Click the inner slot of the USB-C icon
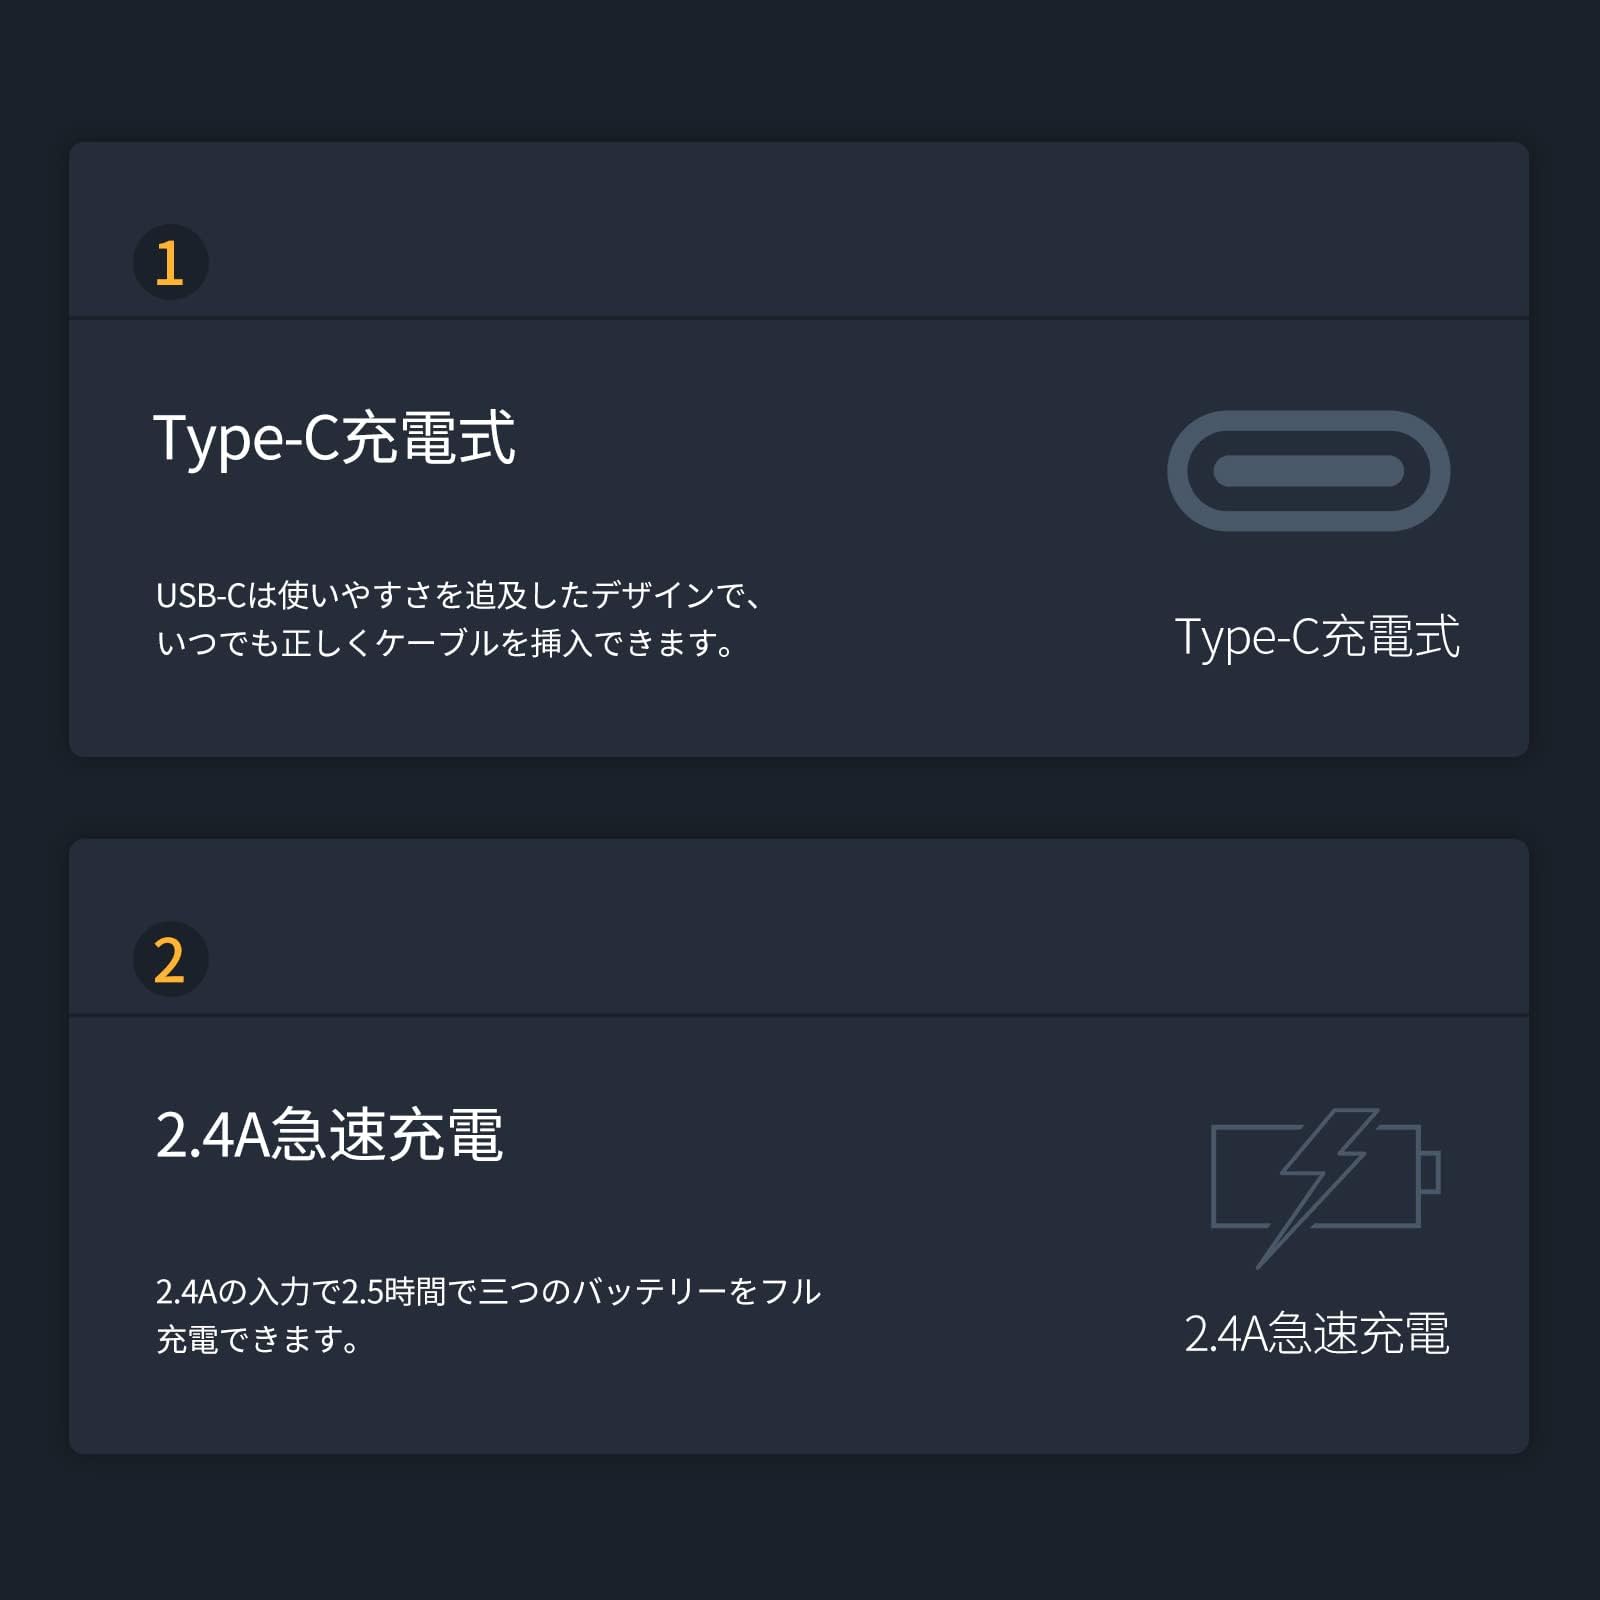The width and height of the screenshot is (1600, 1600). [x=1308, y=471]
